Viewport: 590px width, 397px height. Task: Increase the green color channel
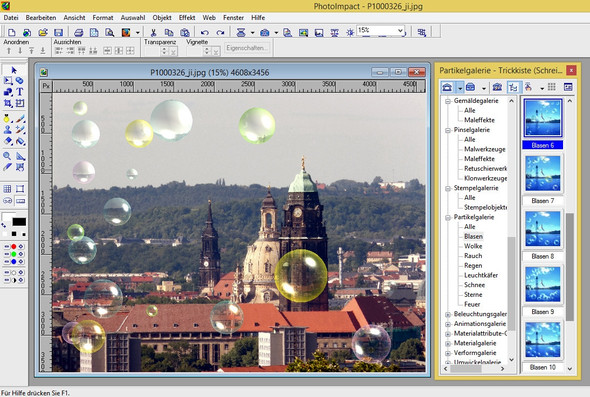point(21,254)
